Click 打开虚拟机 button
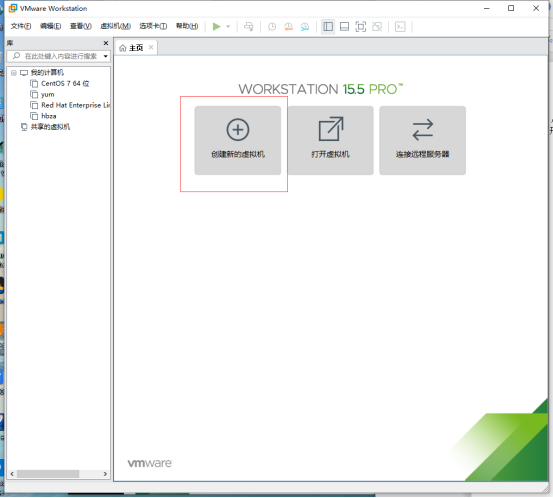Image resolution: width=553 pixels, height=498 pixels. pyautogui.click(x=330, y=140)
